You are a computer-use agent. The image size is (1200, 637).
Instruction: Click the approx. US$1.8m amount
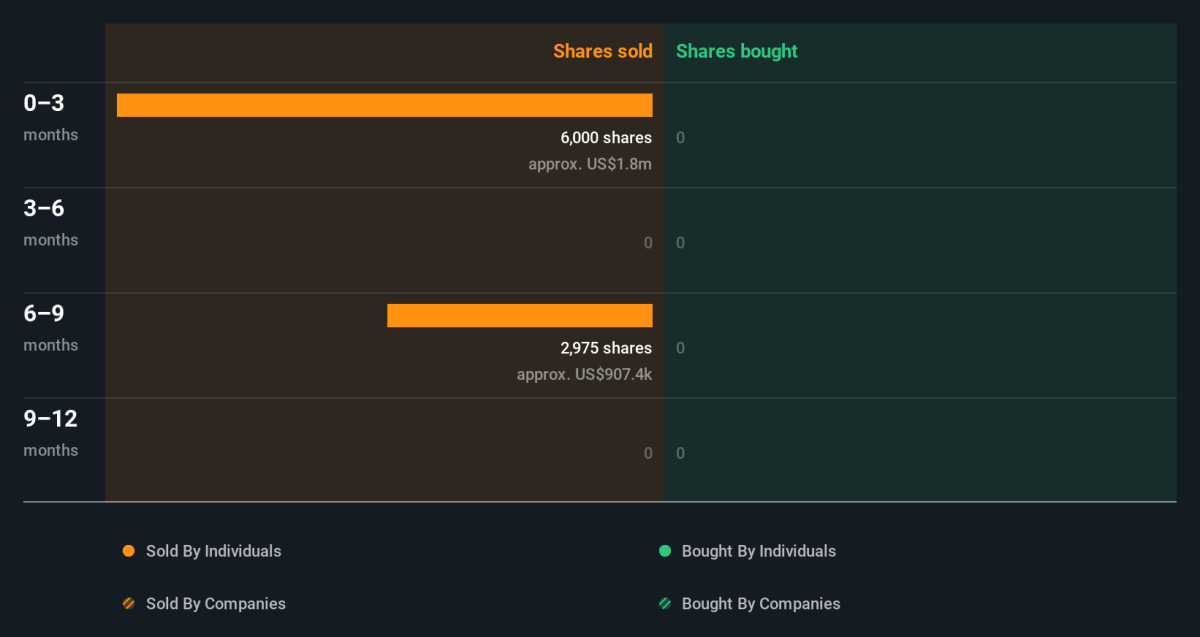pos(590,164)
